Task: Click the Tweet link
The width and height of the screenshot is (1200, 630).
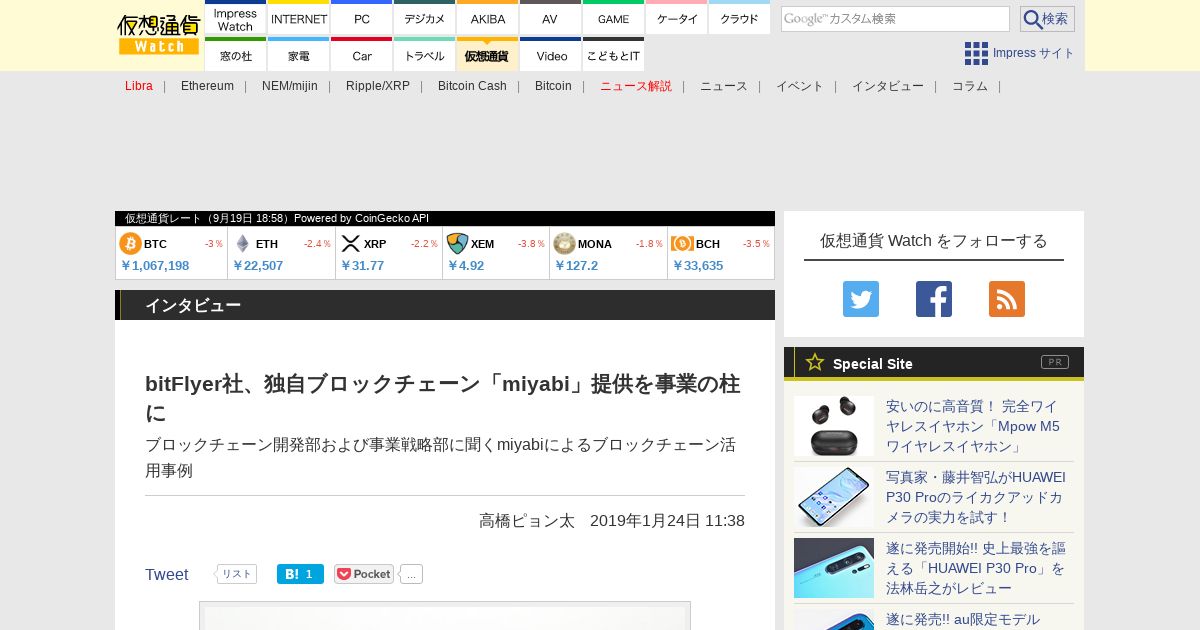Action: pyautogui.click(x=167, y=575)
